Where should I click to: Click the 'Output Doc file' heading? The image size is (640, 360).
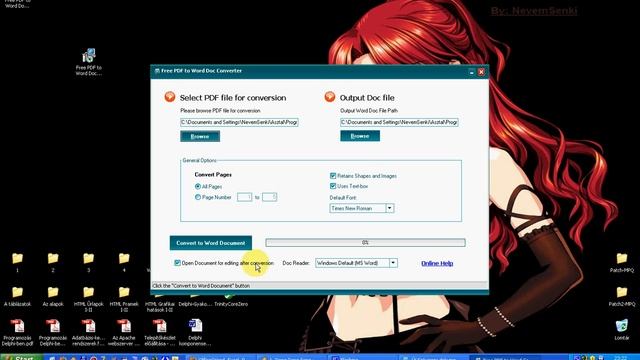click(x=367, y=98)
